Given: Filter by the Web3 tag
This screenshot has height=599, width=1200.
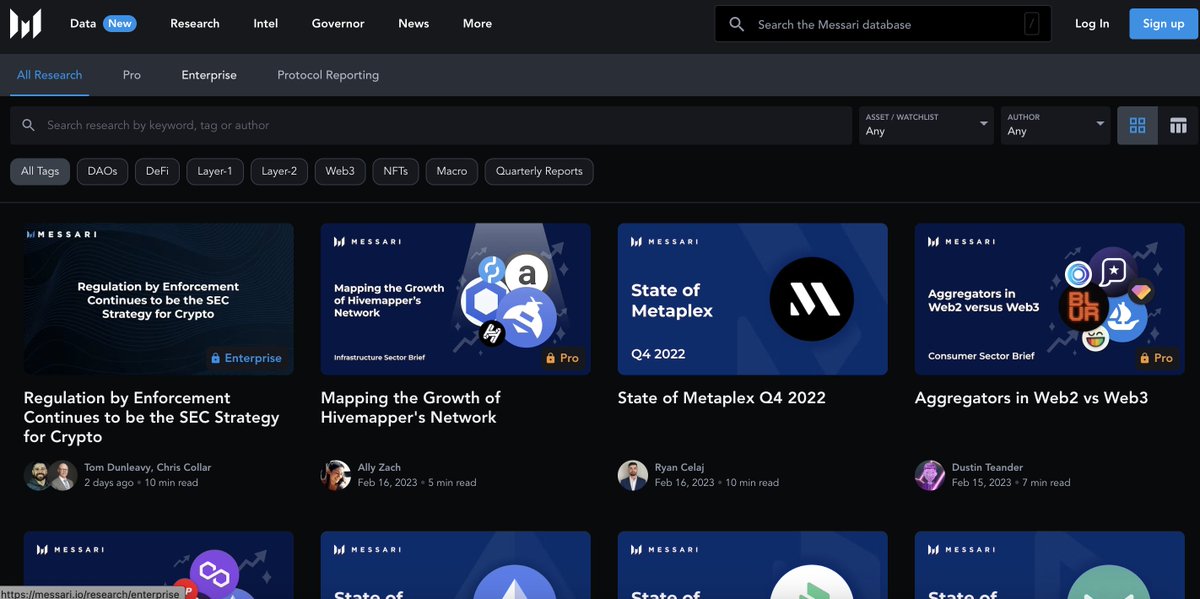Looking at the screenshot, I should 340,171.
